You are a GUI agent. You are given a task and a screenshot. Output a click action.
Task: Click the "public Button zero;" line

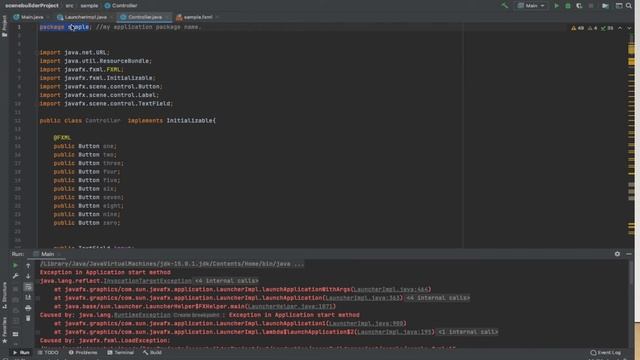pyautogui.click(x=87, y=223)
